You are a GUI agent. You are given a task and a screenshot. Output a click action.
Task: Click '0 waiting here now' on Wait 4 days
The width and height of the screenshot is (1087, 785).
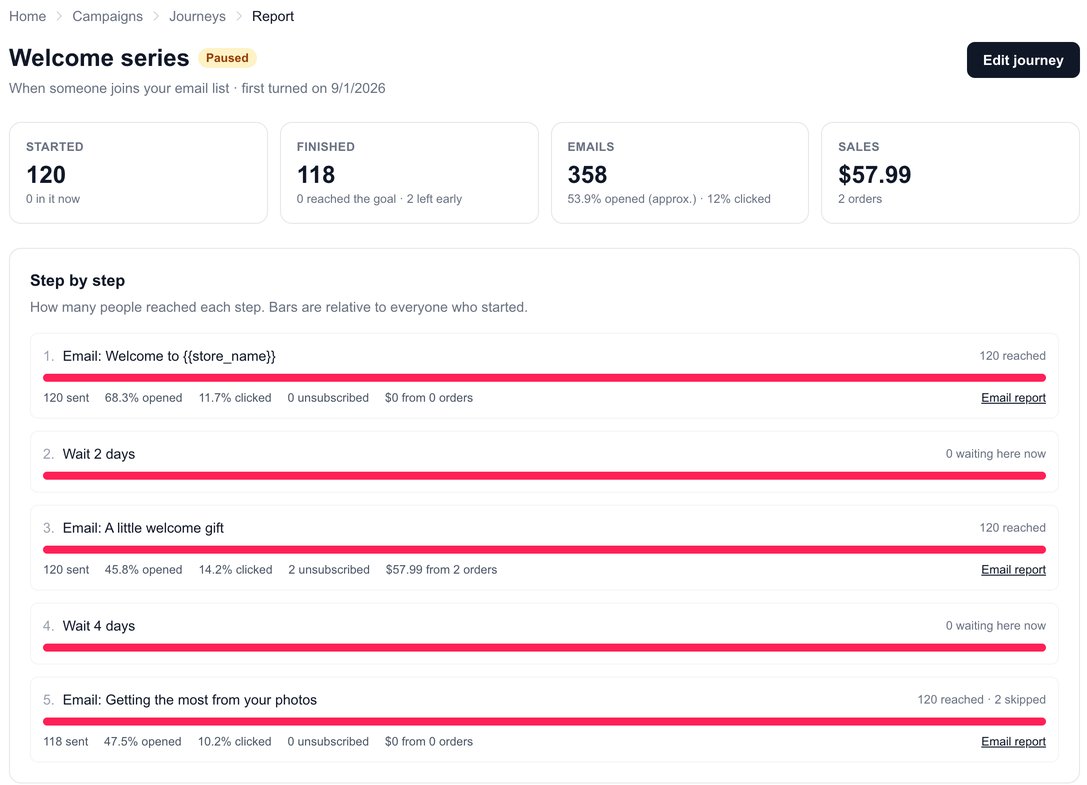click(995, 626)
